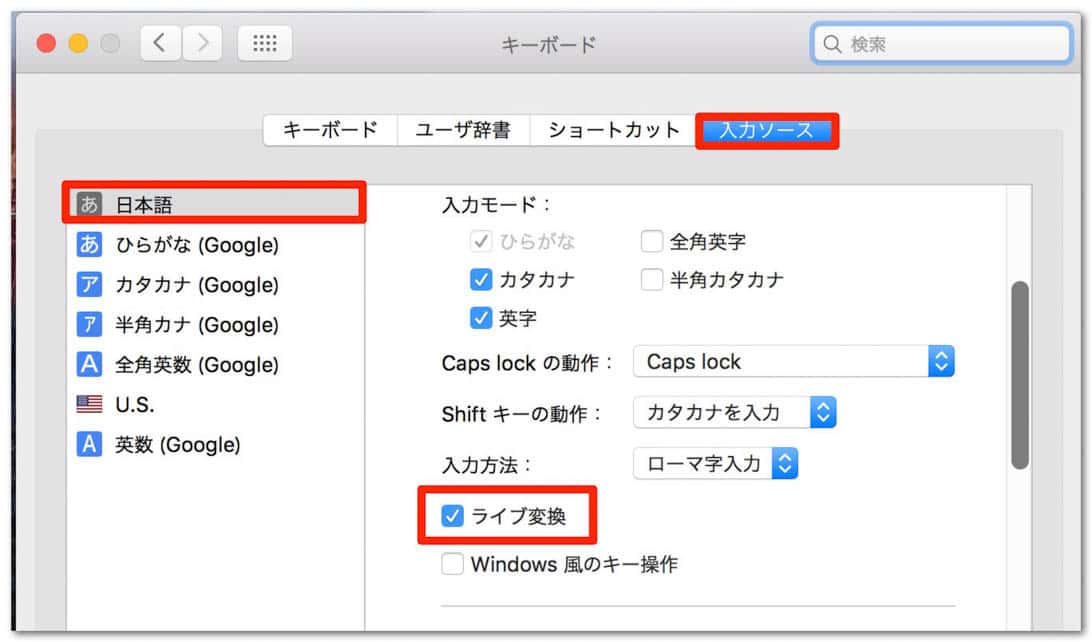Show all preferences grid button
This screenshot has width=1092, height=642.
265,44
